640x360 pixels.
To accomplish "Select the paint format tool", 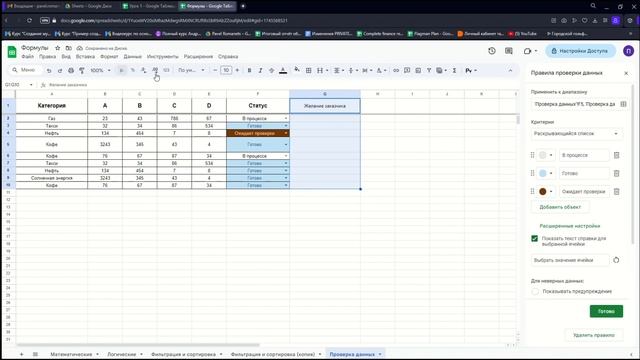I will click(x=82, y=71).
